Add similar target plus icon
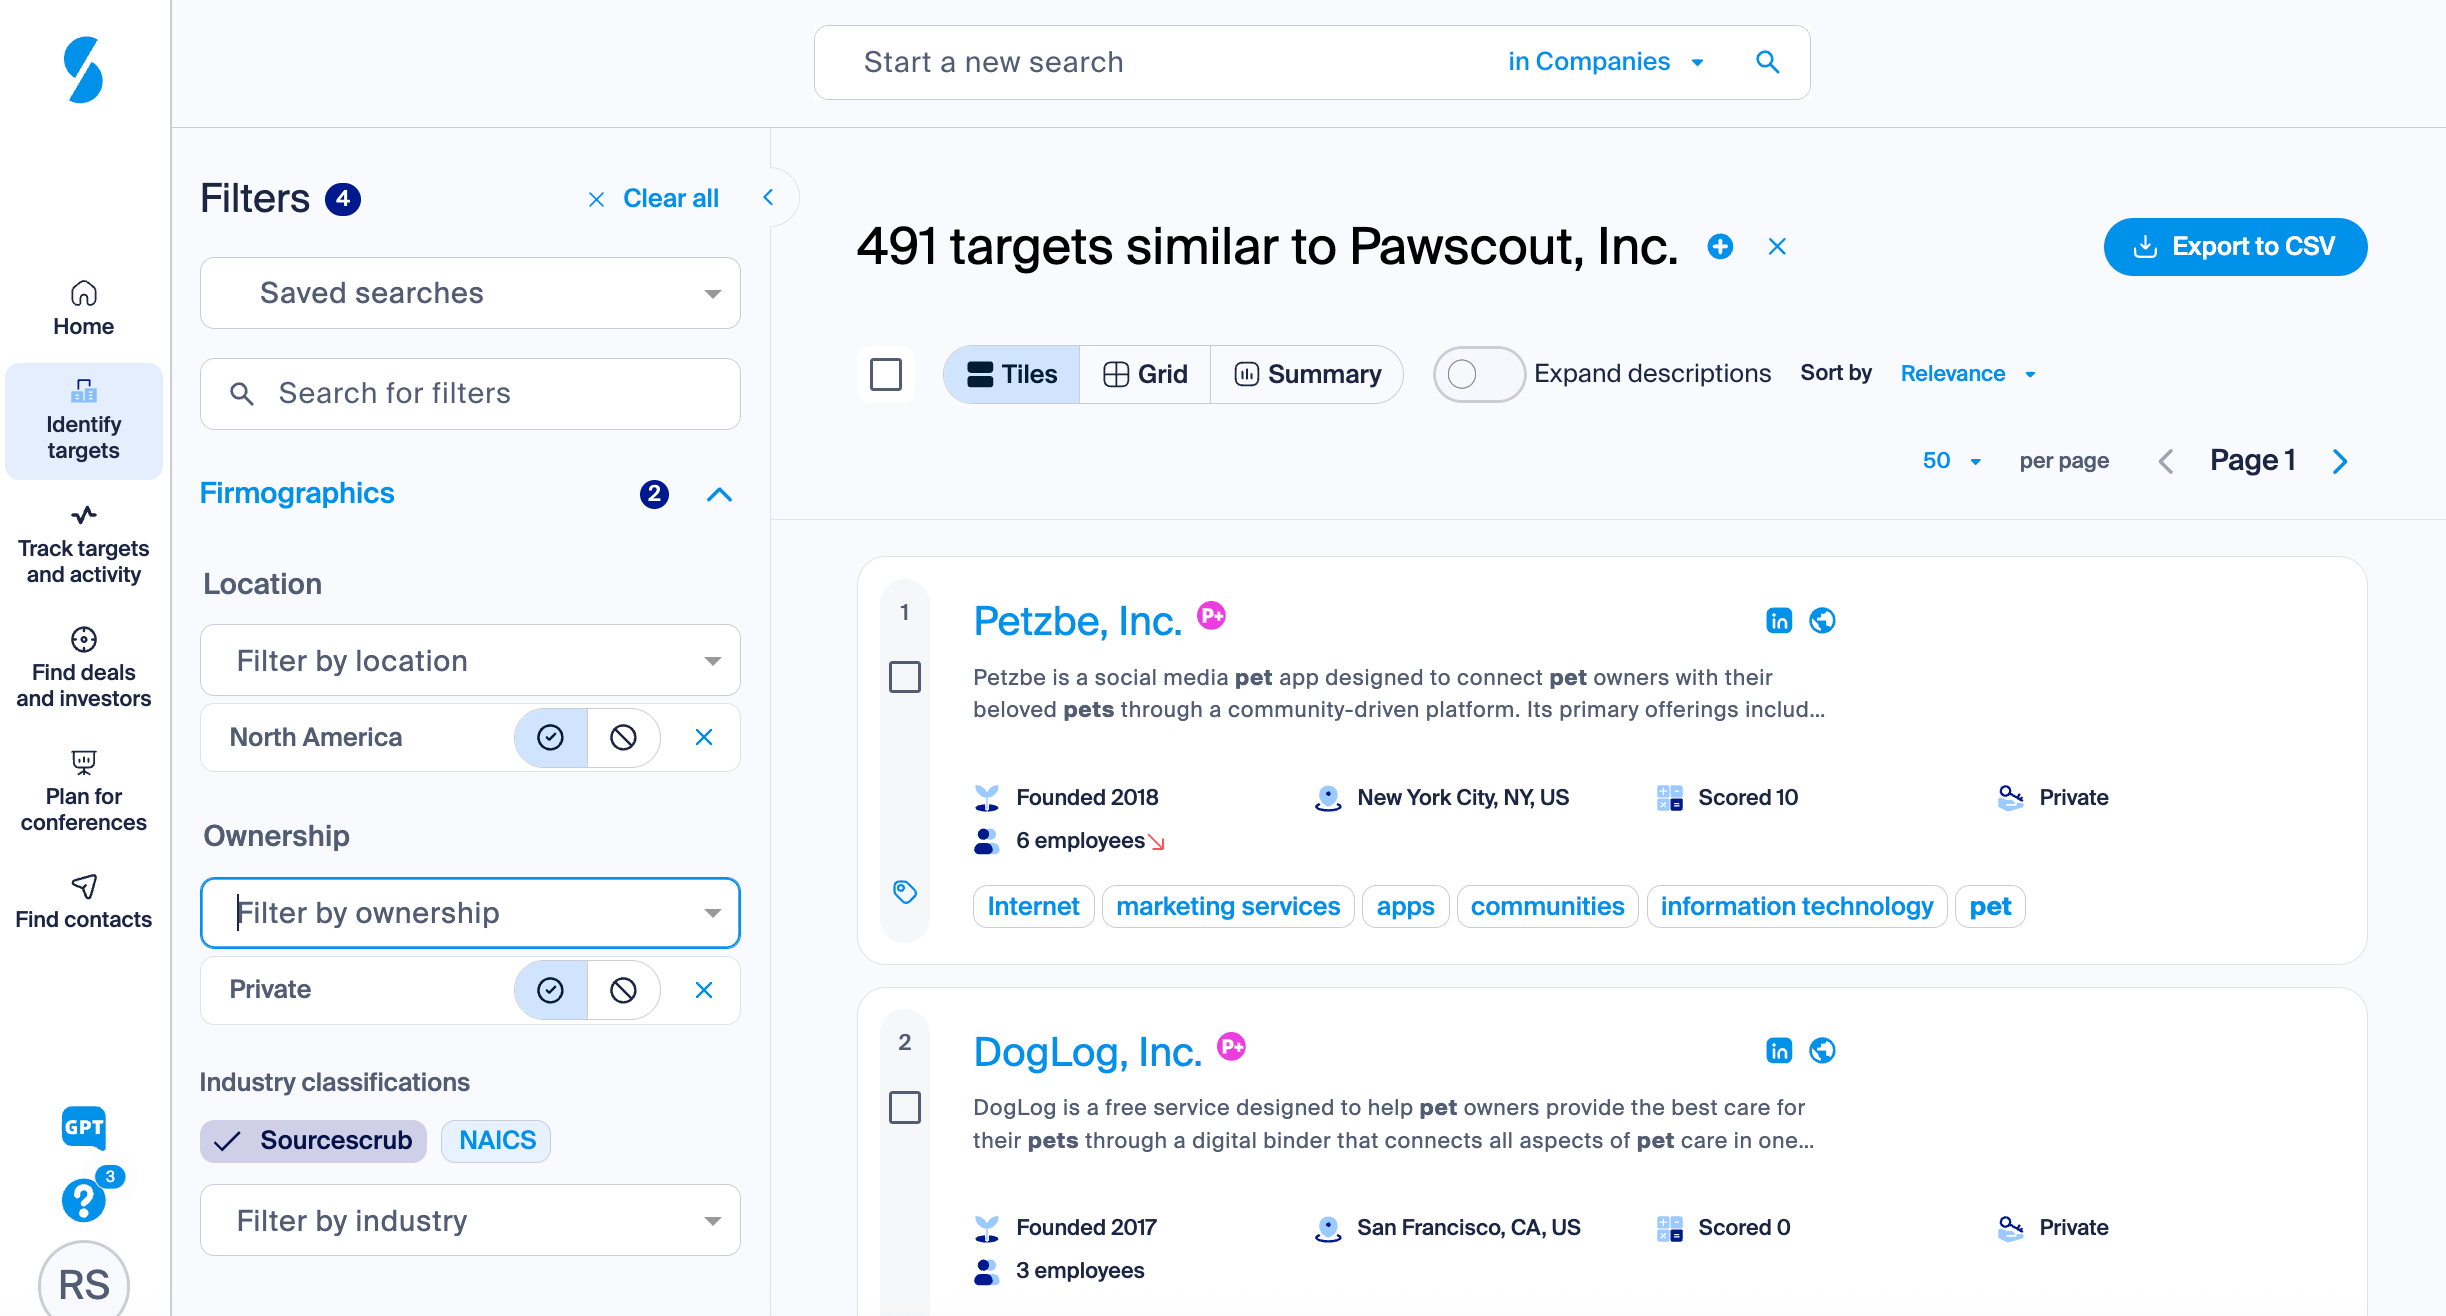Screen dimensions: 2446x1316 point(1720,247)
